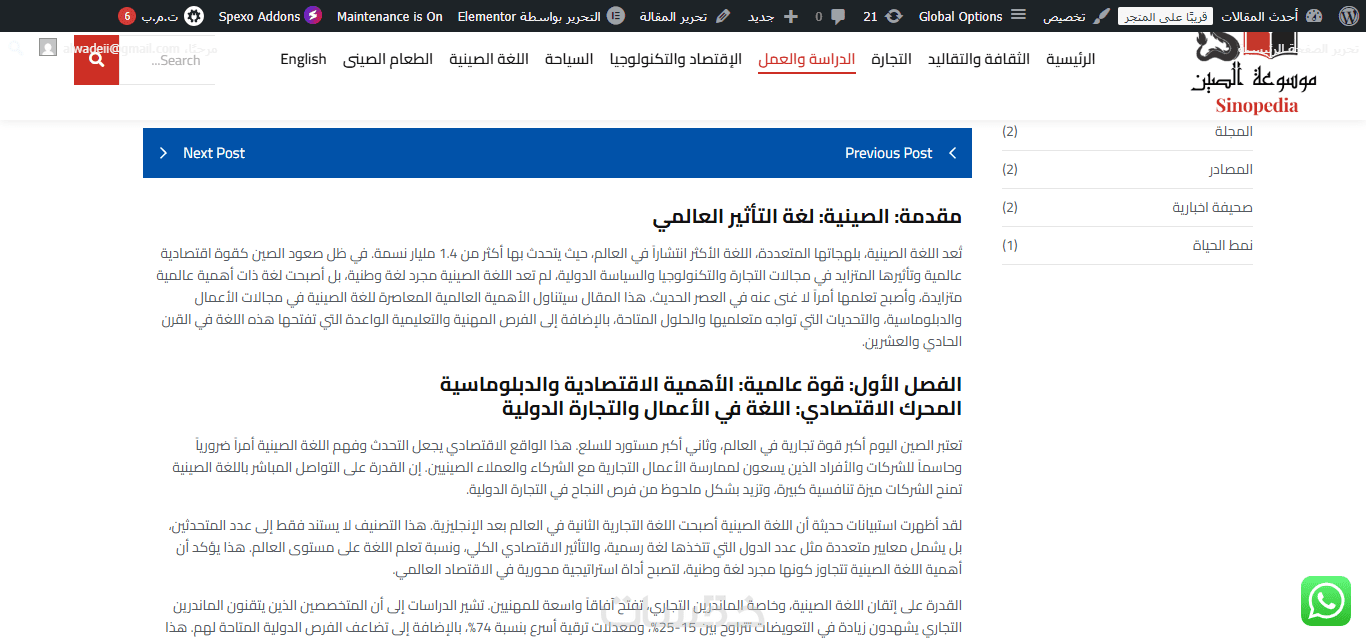Go to the Previous Post

coord(900,153)
